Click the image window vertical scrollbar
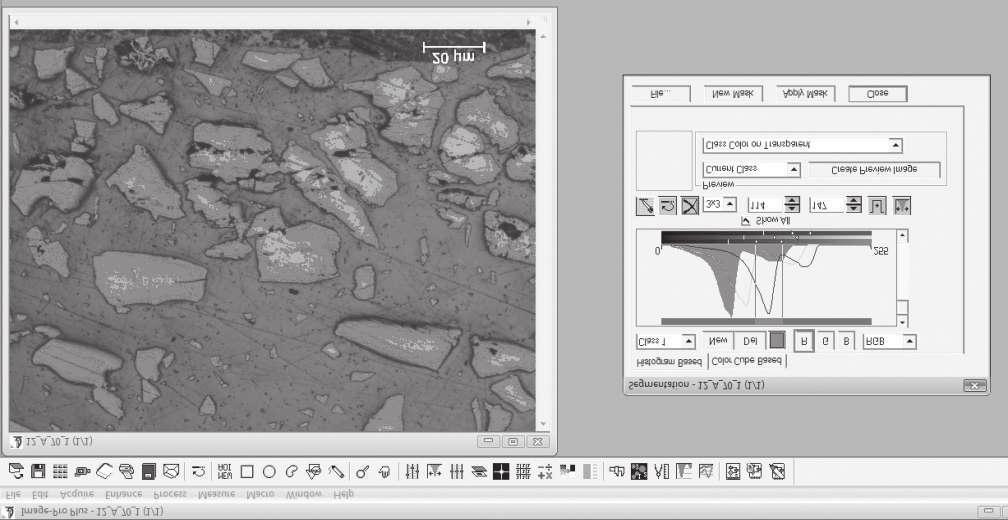Screen dimensions: 1008x520 (x=545, y=230)
